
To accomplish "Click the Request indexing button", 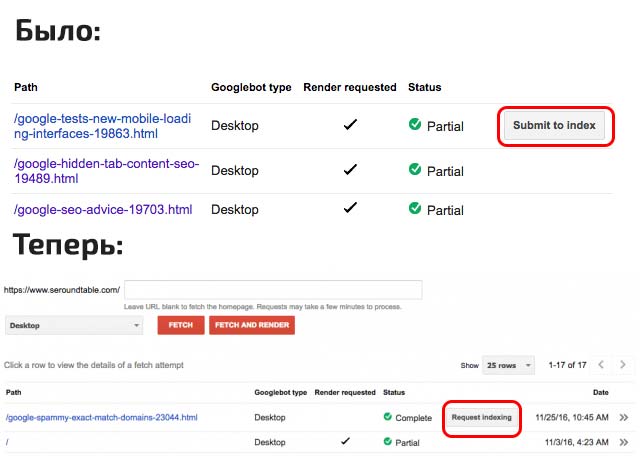I will tap(481, 416).
